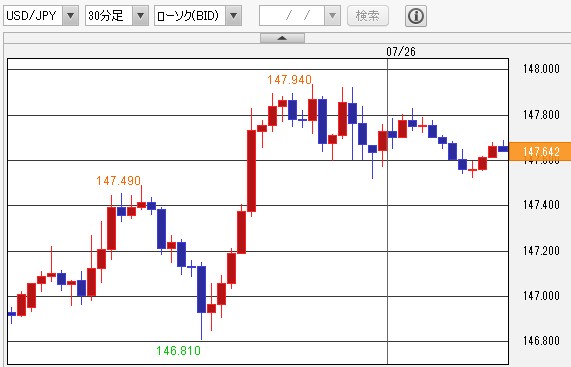
Task: Click the 147.800 price axis label
Action: (x=541, y=115)
